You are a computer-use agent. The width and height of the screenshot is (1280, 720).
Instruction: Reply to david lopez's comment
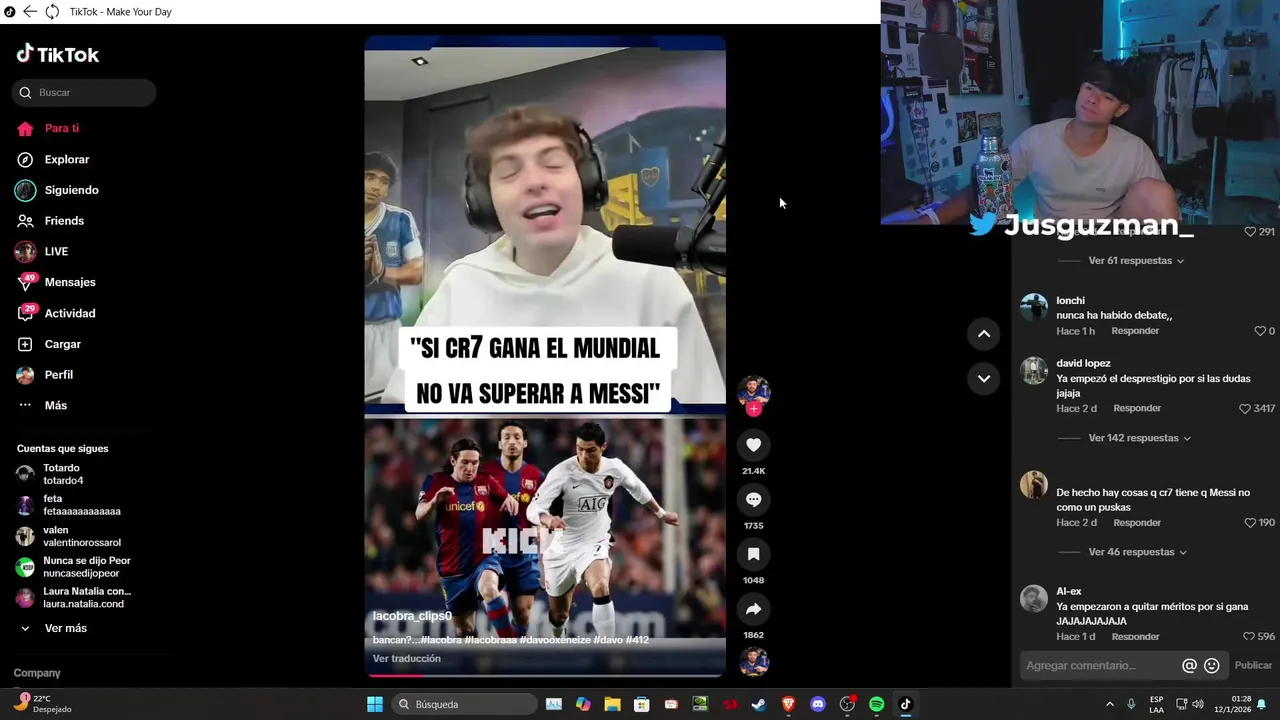pyautogui.click(x=1137, y=408)
